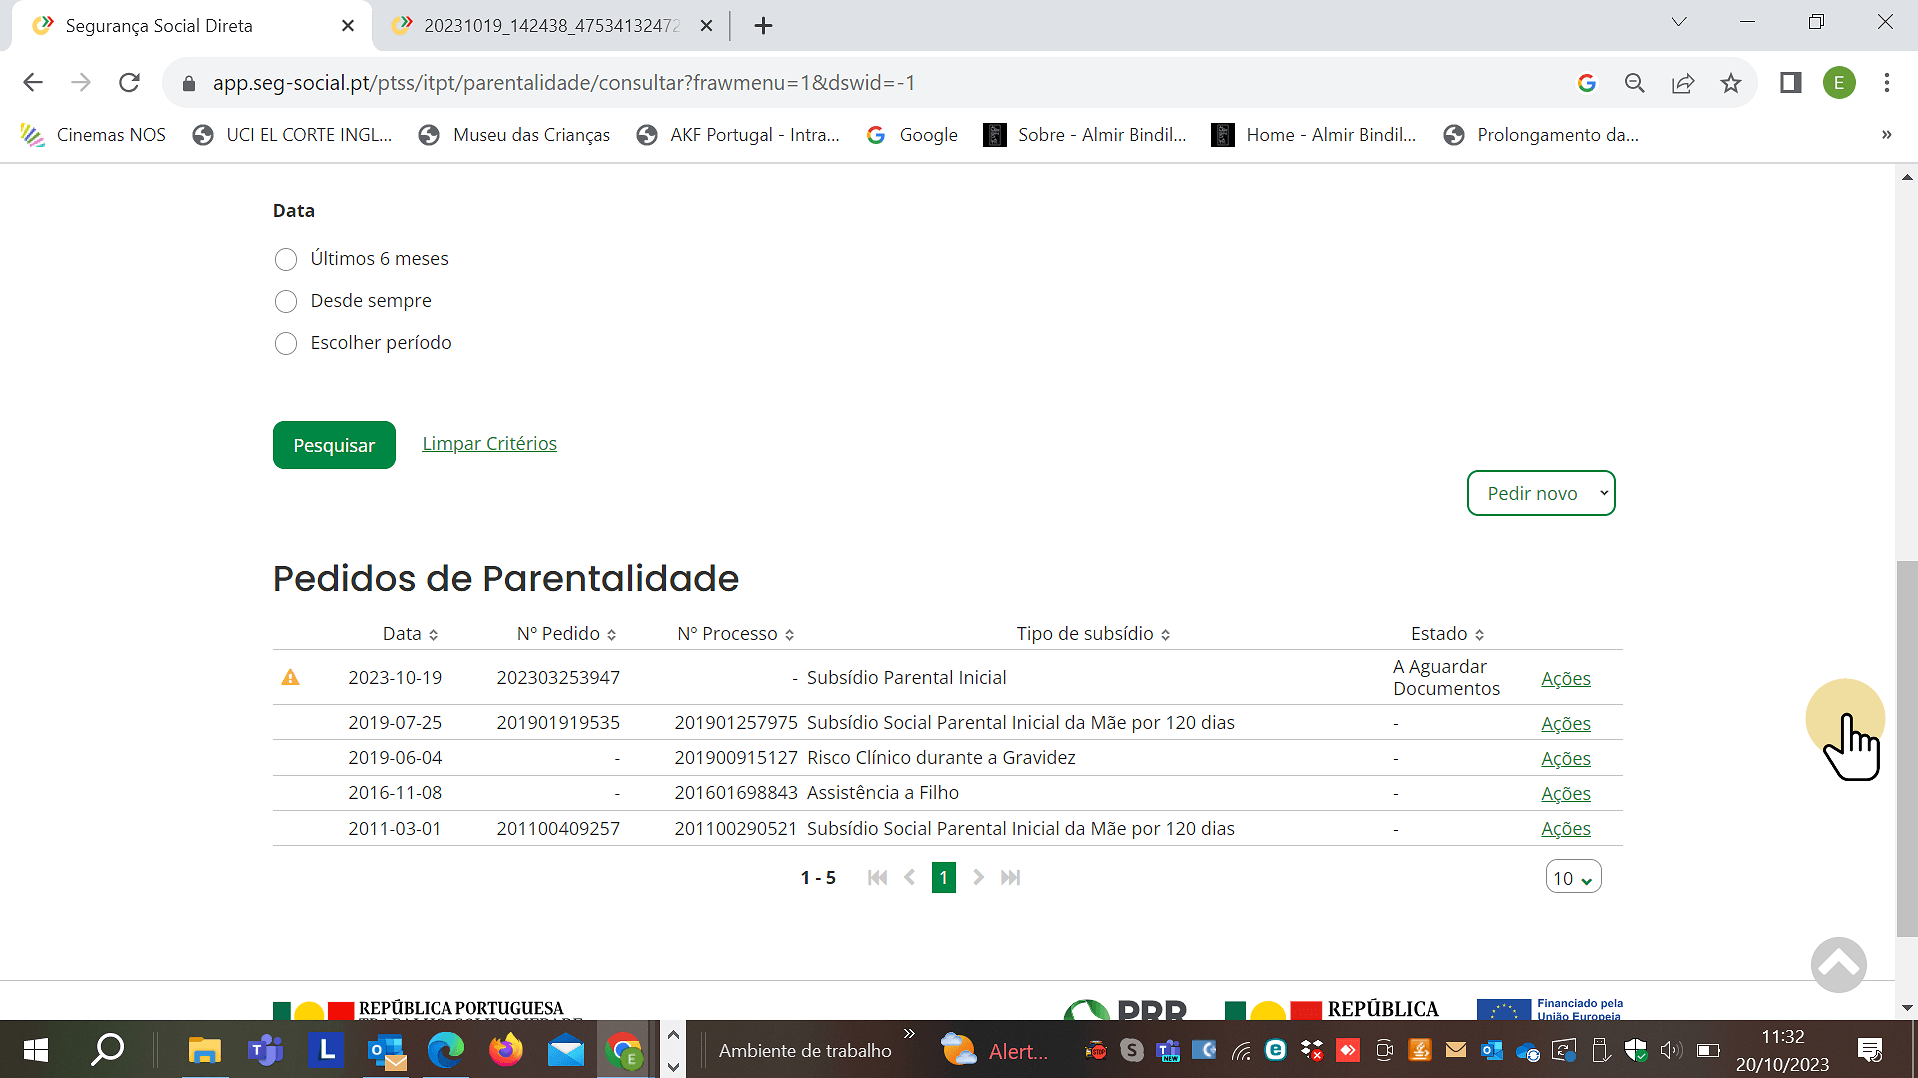Image resolution: width=1918 pixels, height=1078 pixels.
Task: Go to last page of results
Action: [x=1011, y=878]
